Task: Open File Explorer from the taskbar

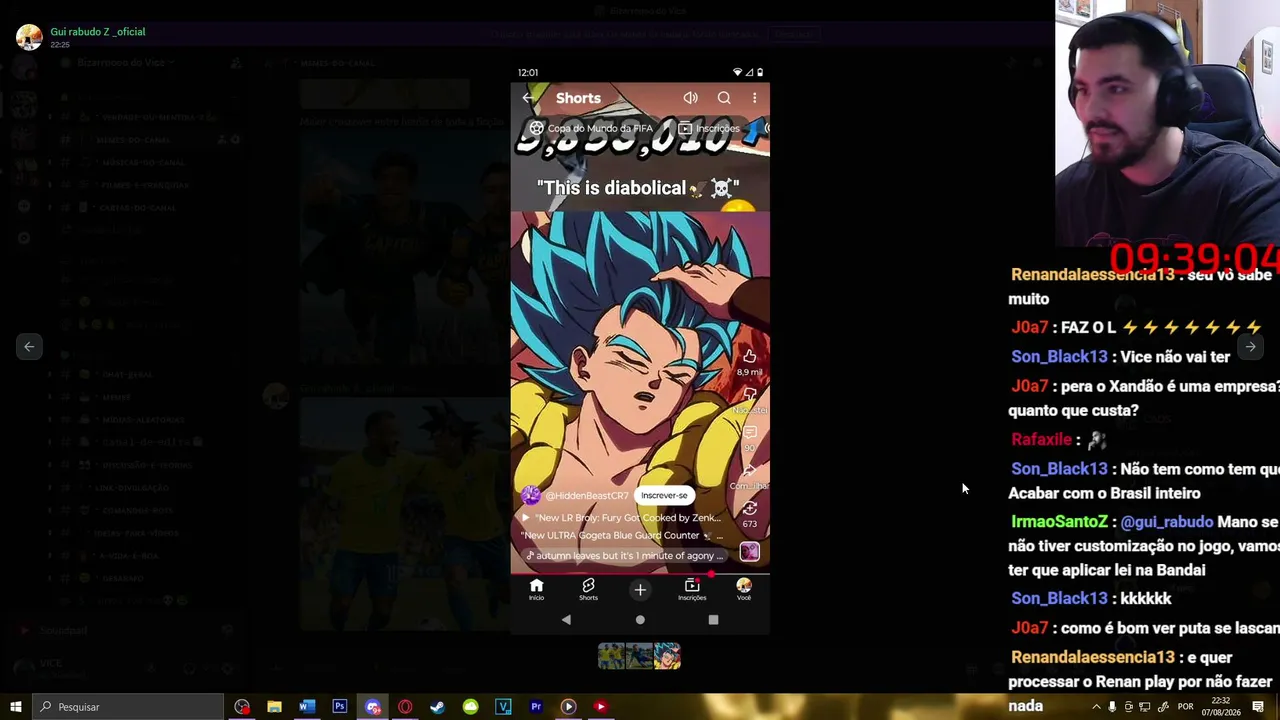Action: pos(274,707)
